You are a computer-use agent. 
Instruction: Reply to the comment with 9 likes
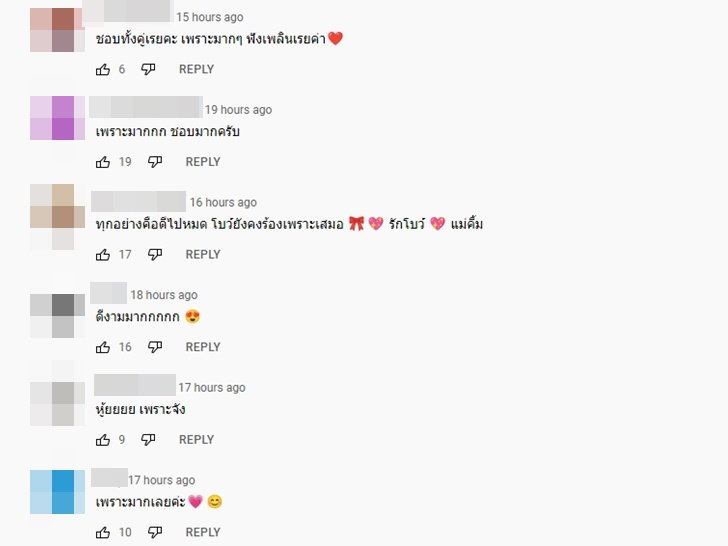196,439
